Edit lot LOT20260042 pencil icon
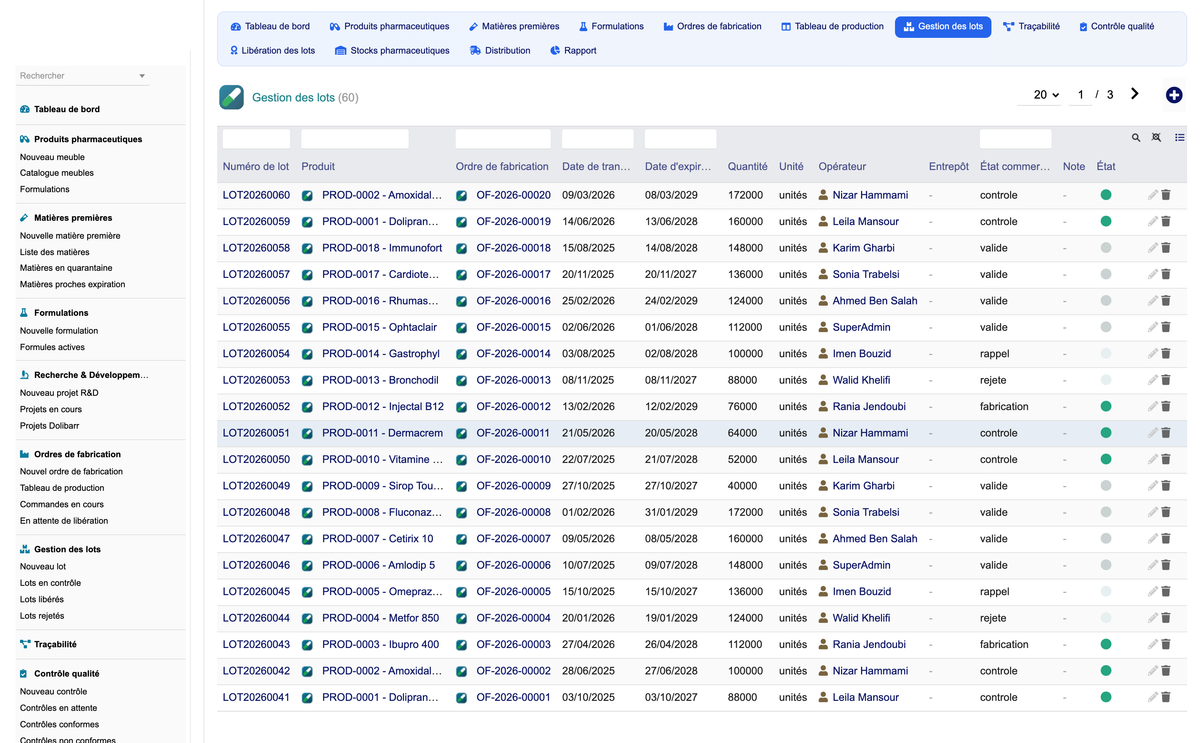This screenshot has height=743, width=1200. click(1153, 671)
